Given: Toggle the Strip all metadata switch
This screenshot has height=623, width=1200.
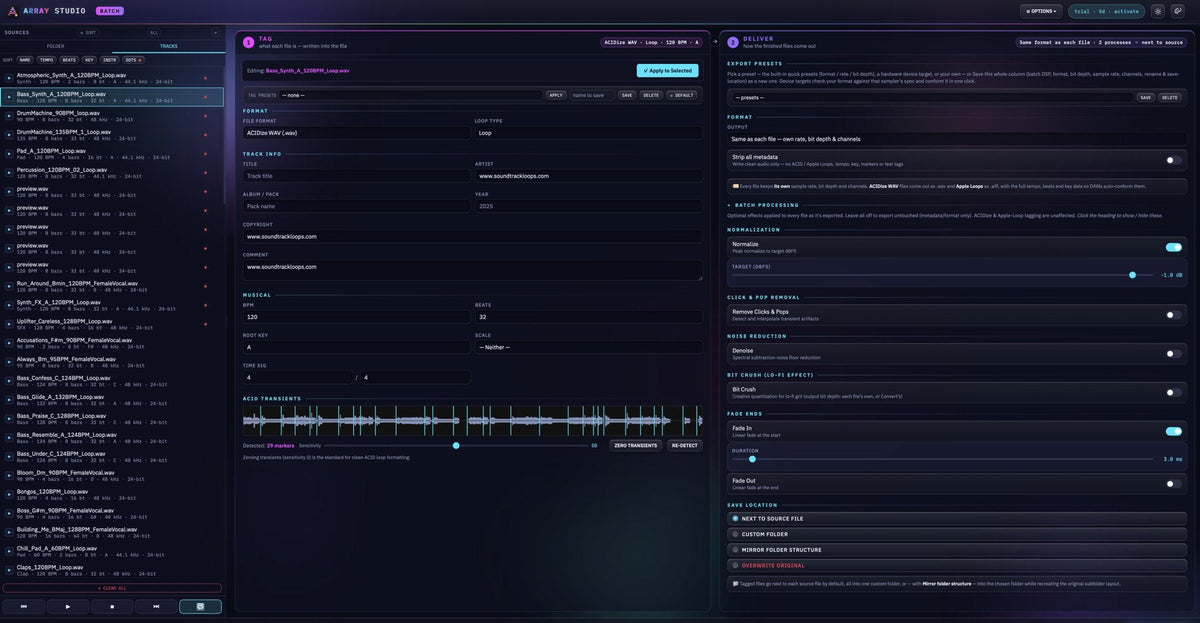Looking at the screenshot, I should click(x=1173, y=160).
